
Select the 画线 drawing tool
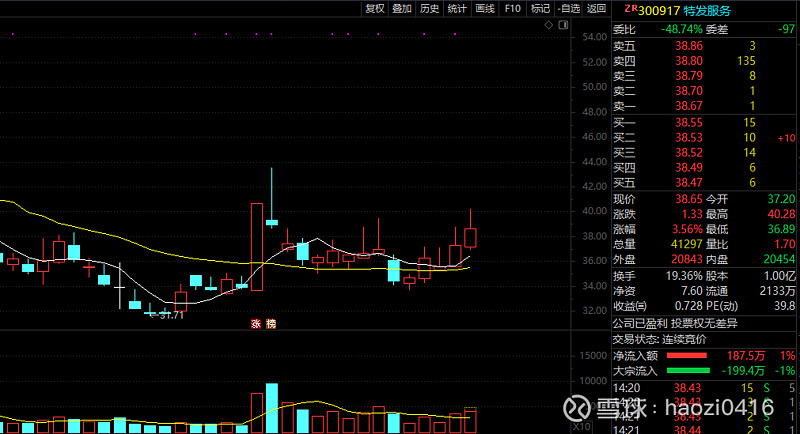pyautogui.click(x=485, y=9)
